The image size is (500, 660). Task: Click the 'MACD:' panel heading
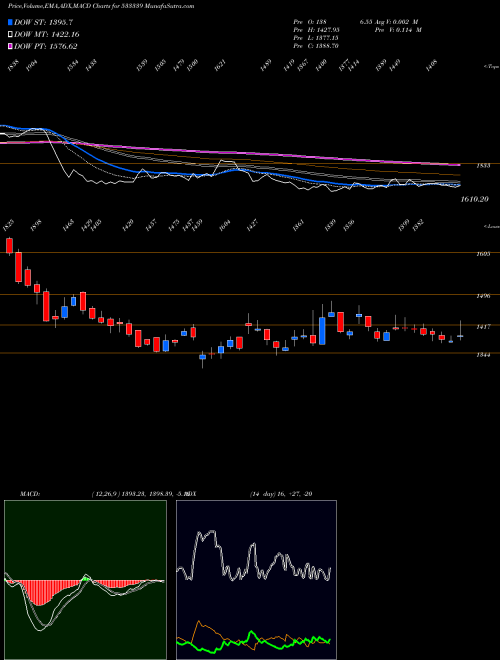pos(29,494)
